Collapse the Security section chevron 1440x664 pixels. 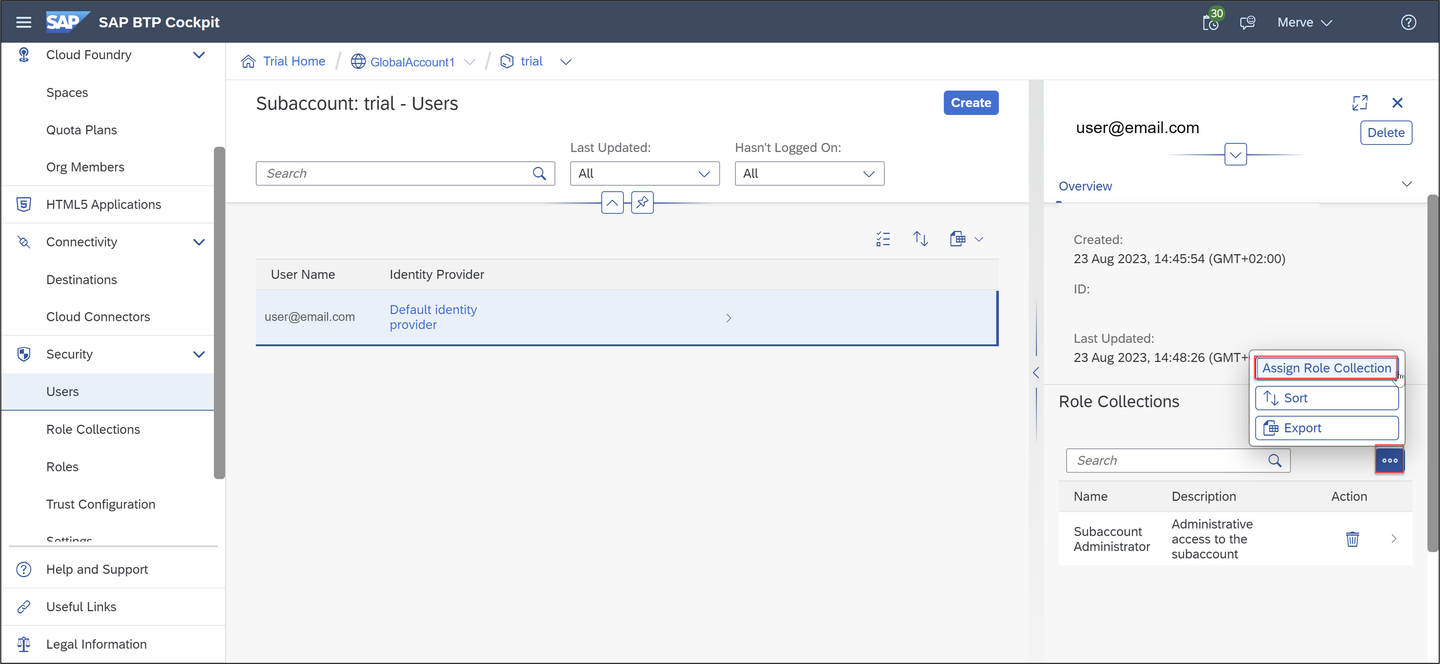pyautogui.click(x=199, y=354)
